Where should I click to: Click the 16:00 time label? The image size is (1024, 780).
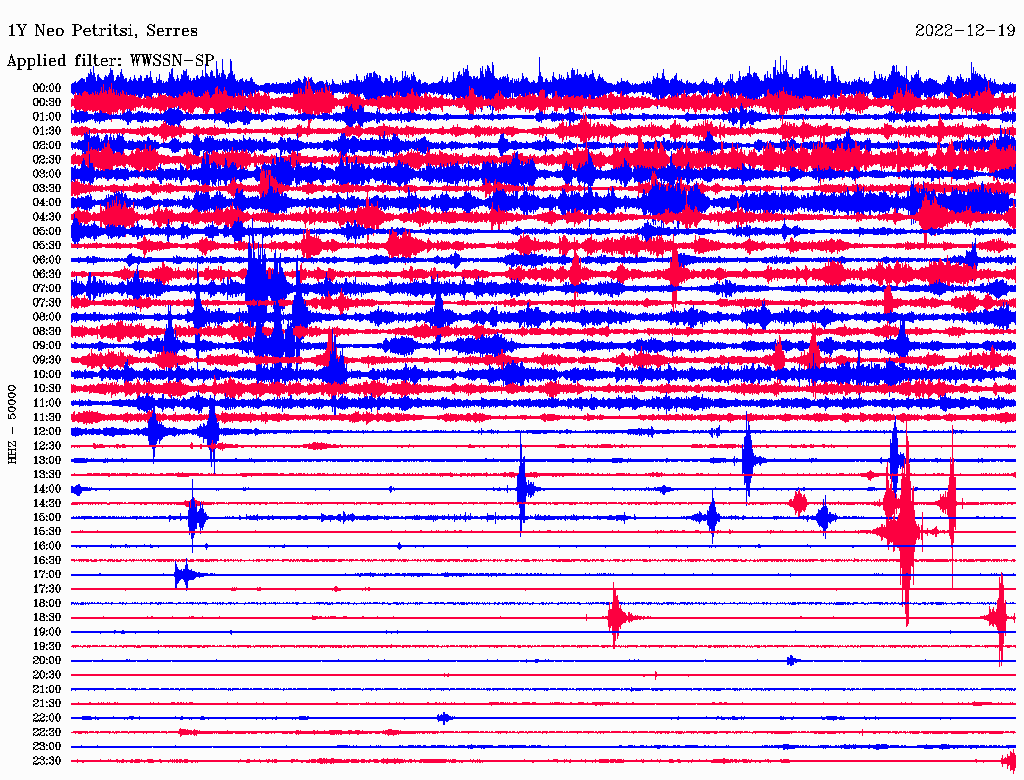pyautogui.click(x=47, y=546)
